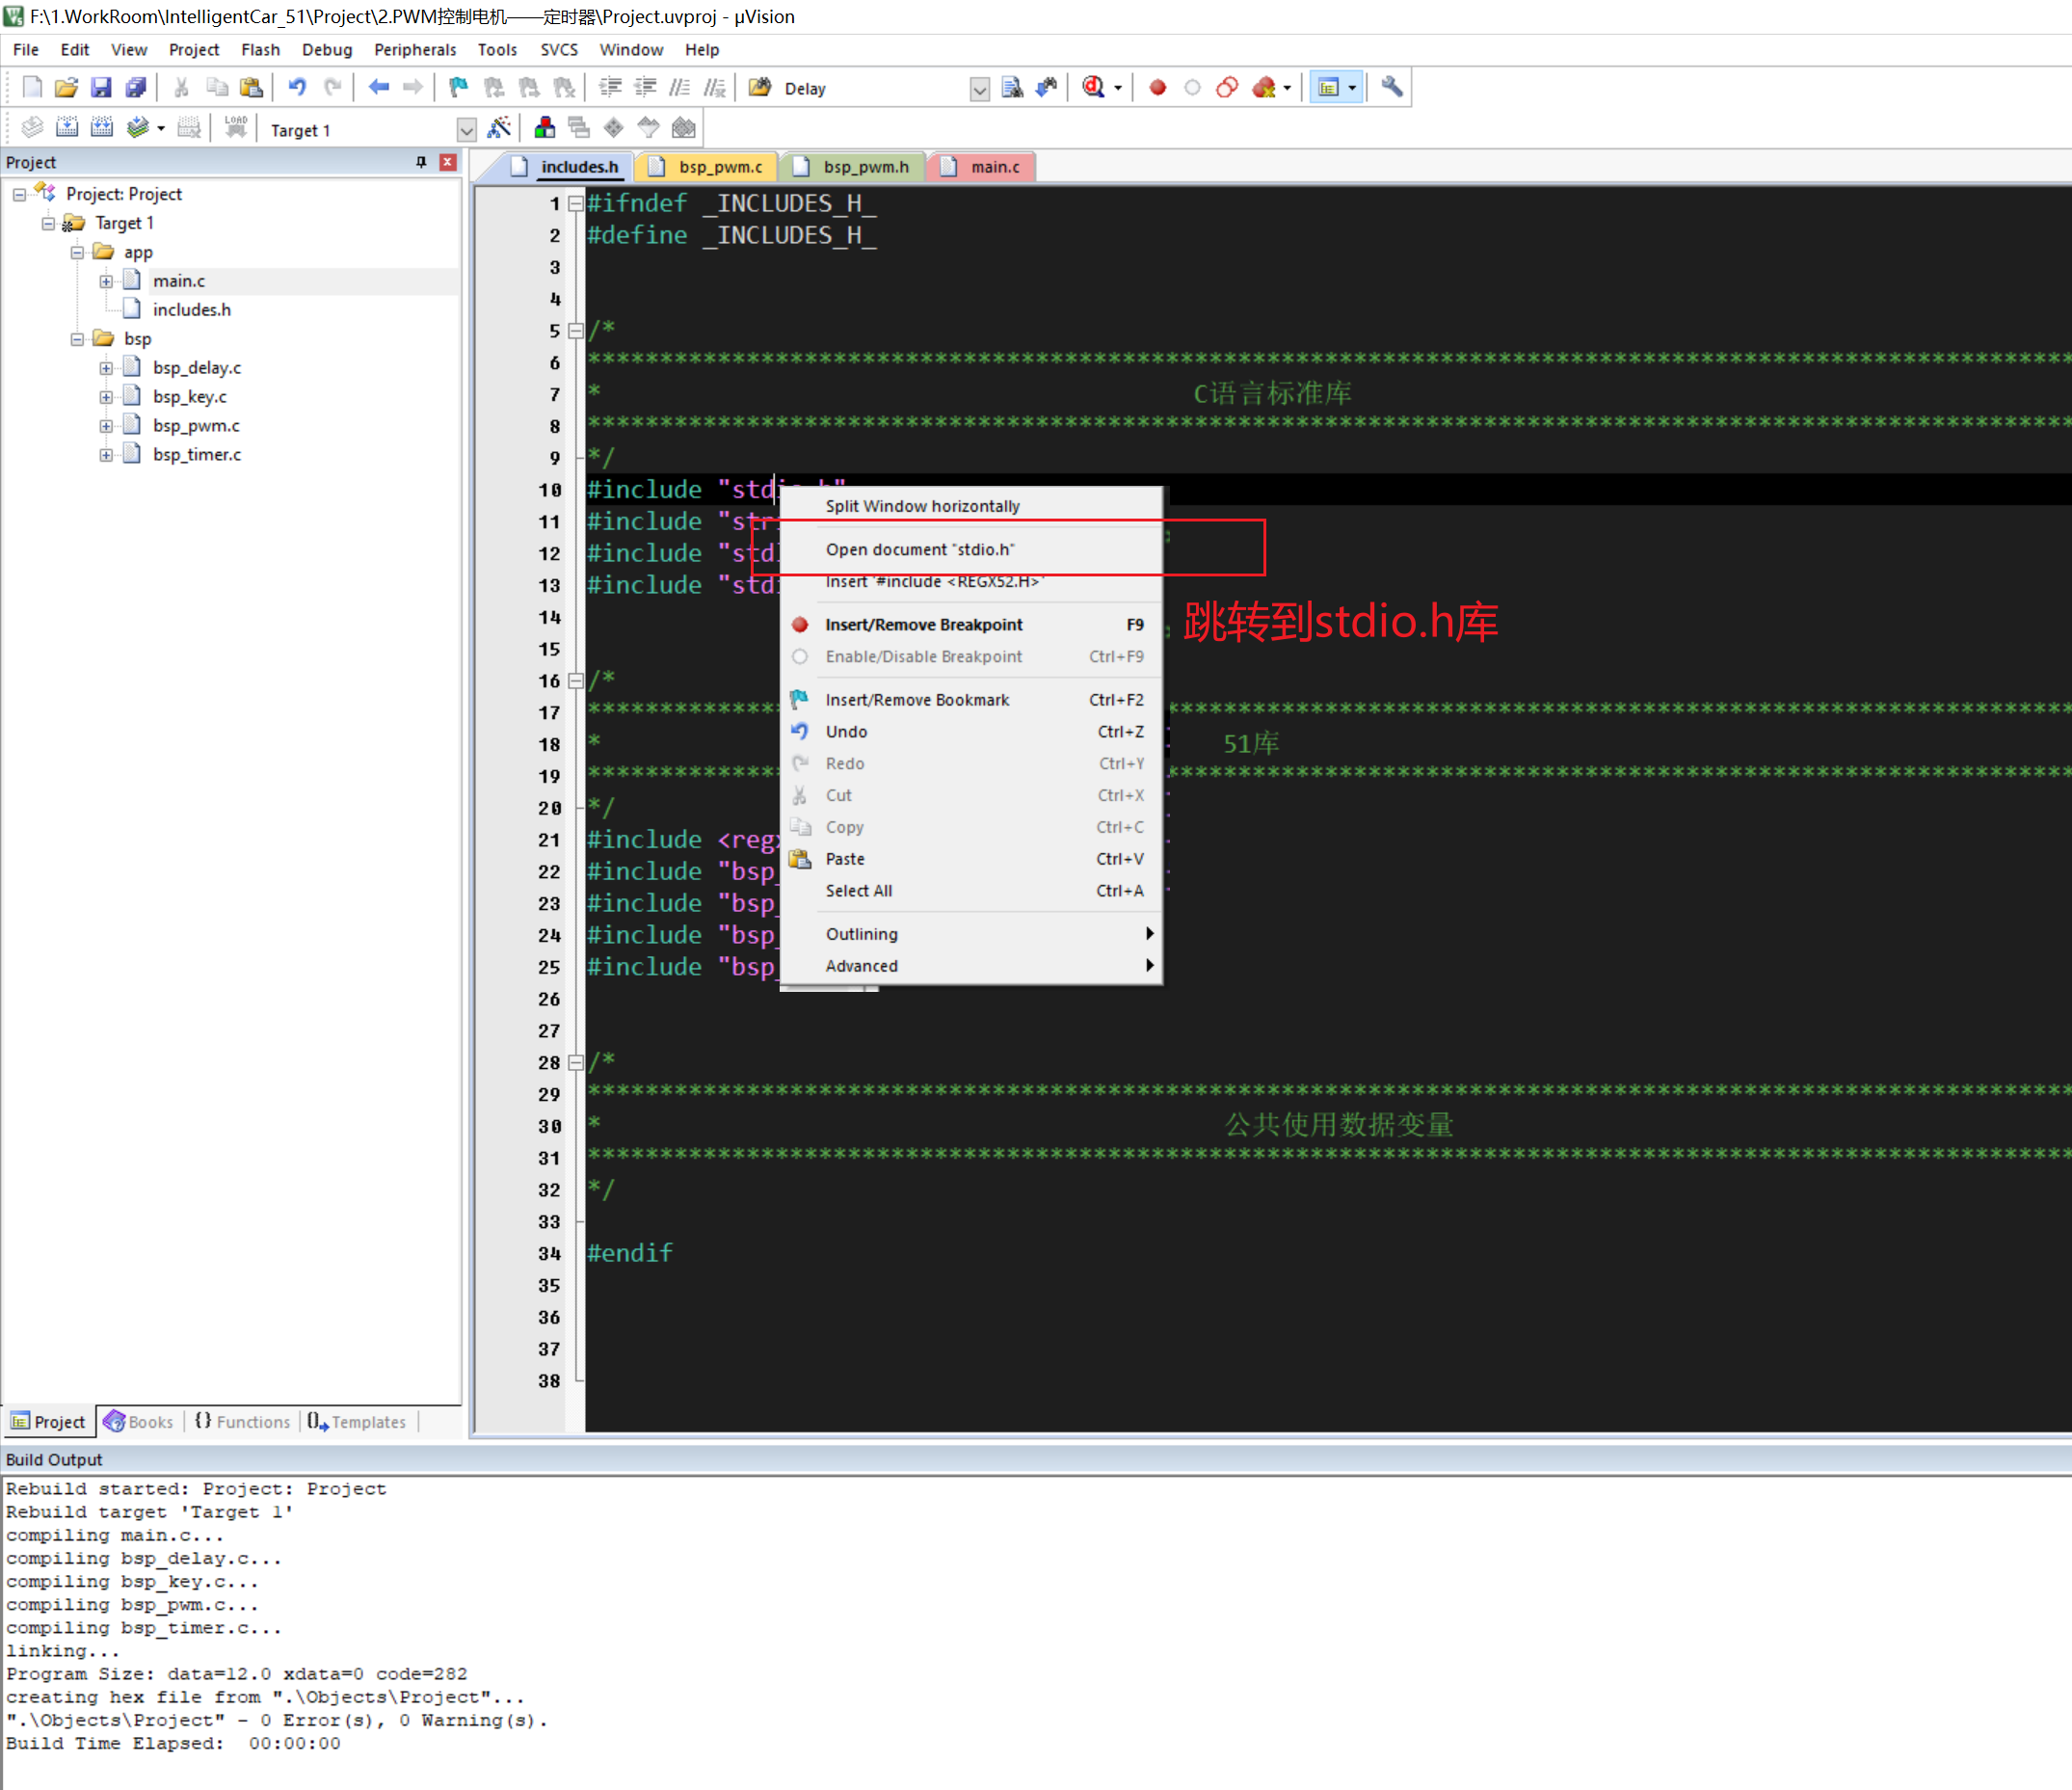Collapse the comment block at line 5
Viewport: 2072px width, 1790px height.
(x=575, y=331)
